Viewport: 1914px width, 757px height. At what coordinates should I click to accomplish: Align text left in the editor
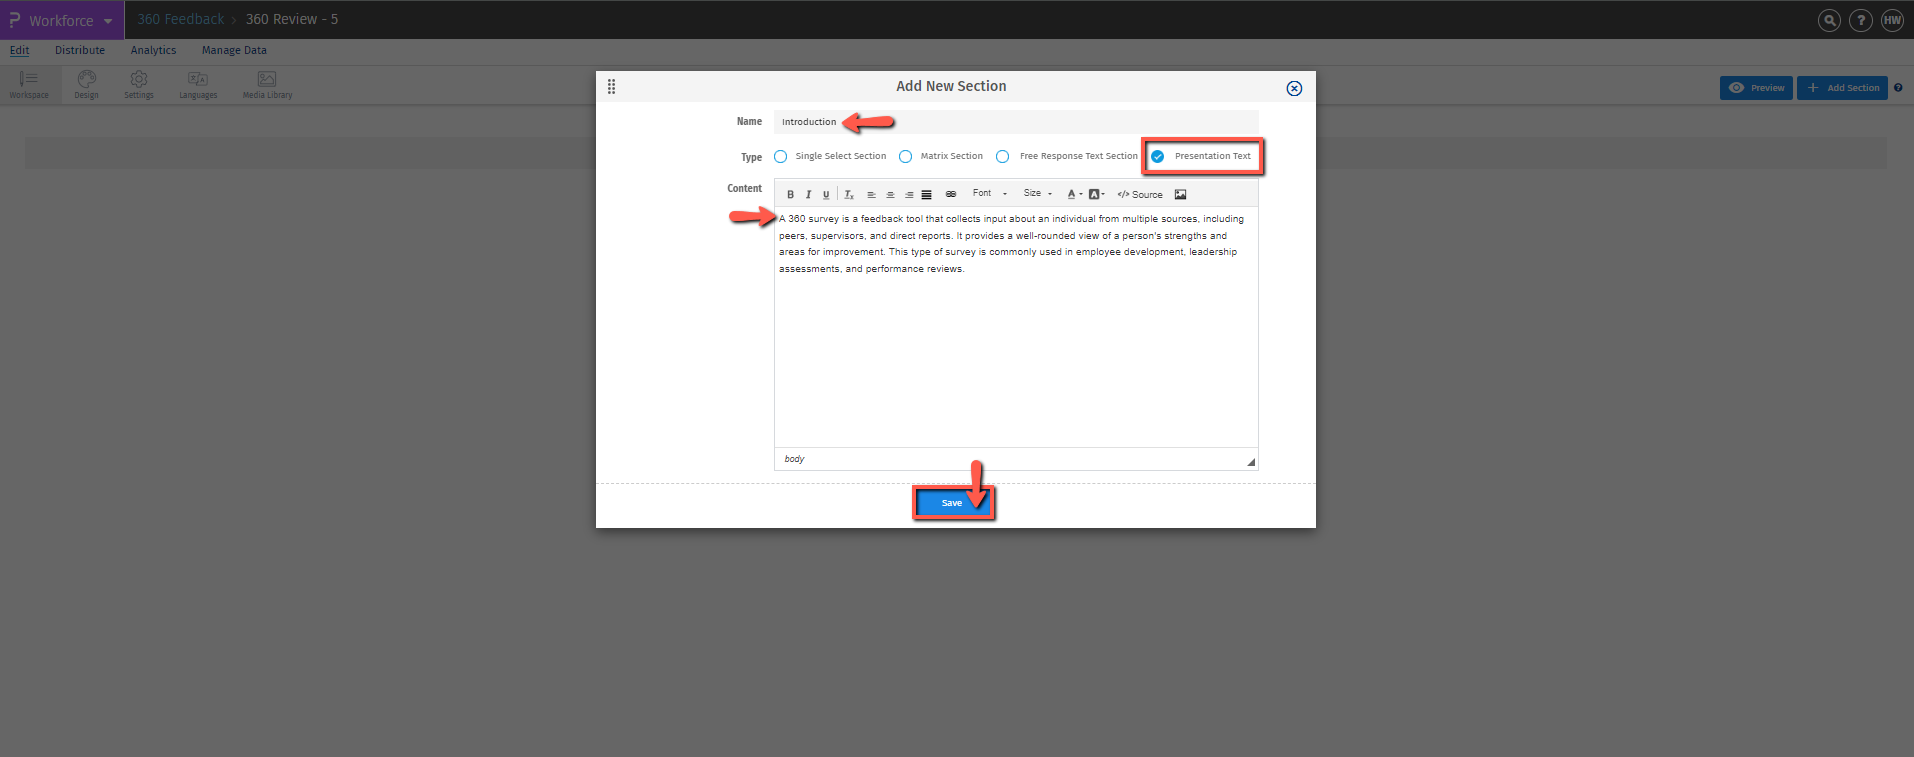pyautogui.click(x=871, y=194)
